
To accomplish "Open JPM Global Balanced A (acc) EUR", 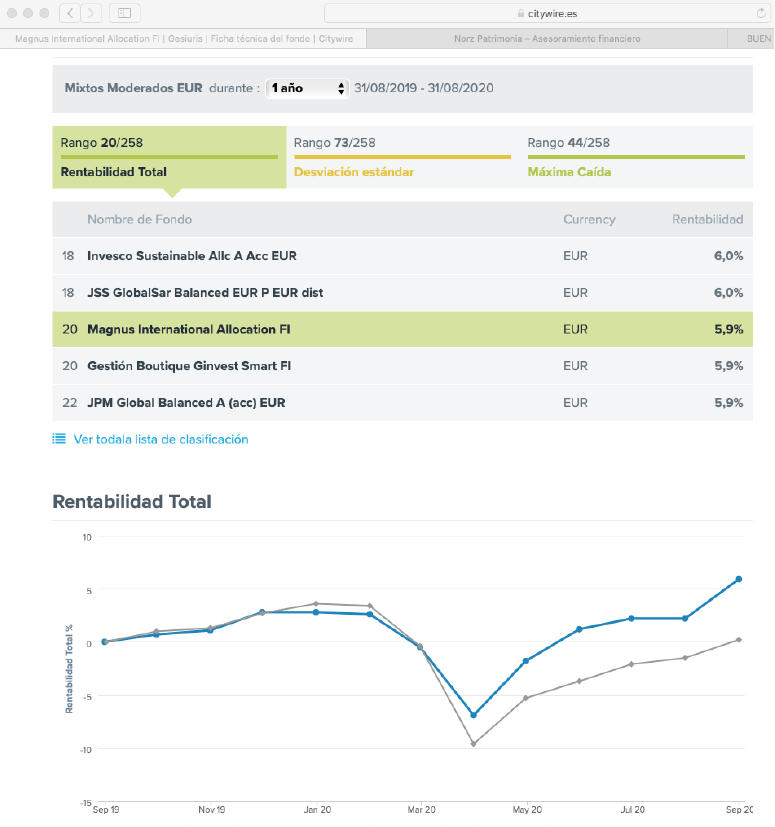I will click(186, 403).
